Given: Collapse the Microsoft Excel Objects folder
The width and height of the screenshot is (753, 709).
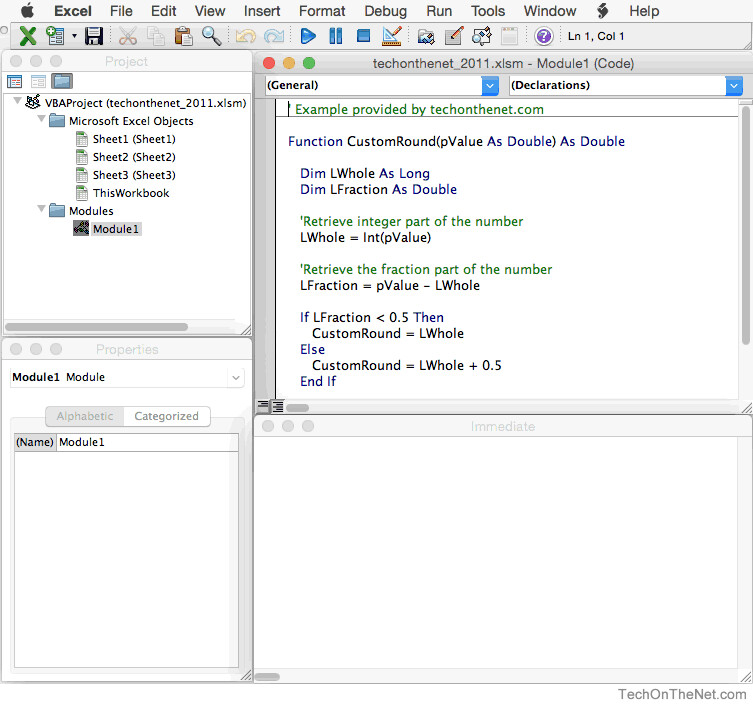Looking at the screenshot, I should 41,121.
